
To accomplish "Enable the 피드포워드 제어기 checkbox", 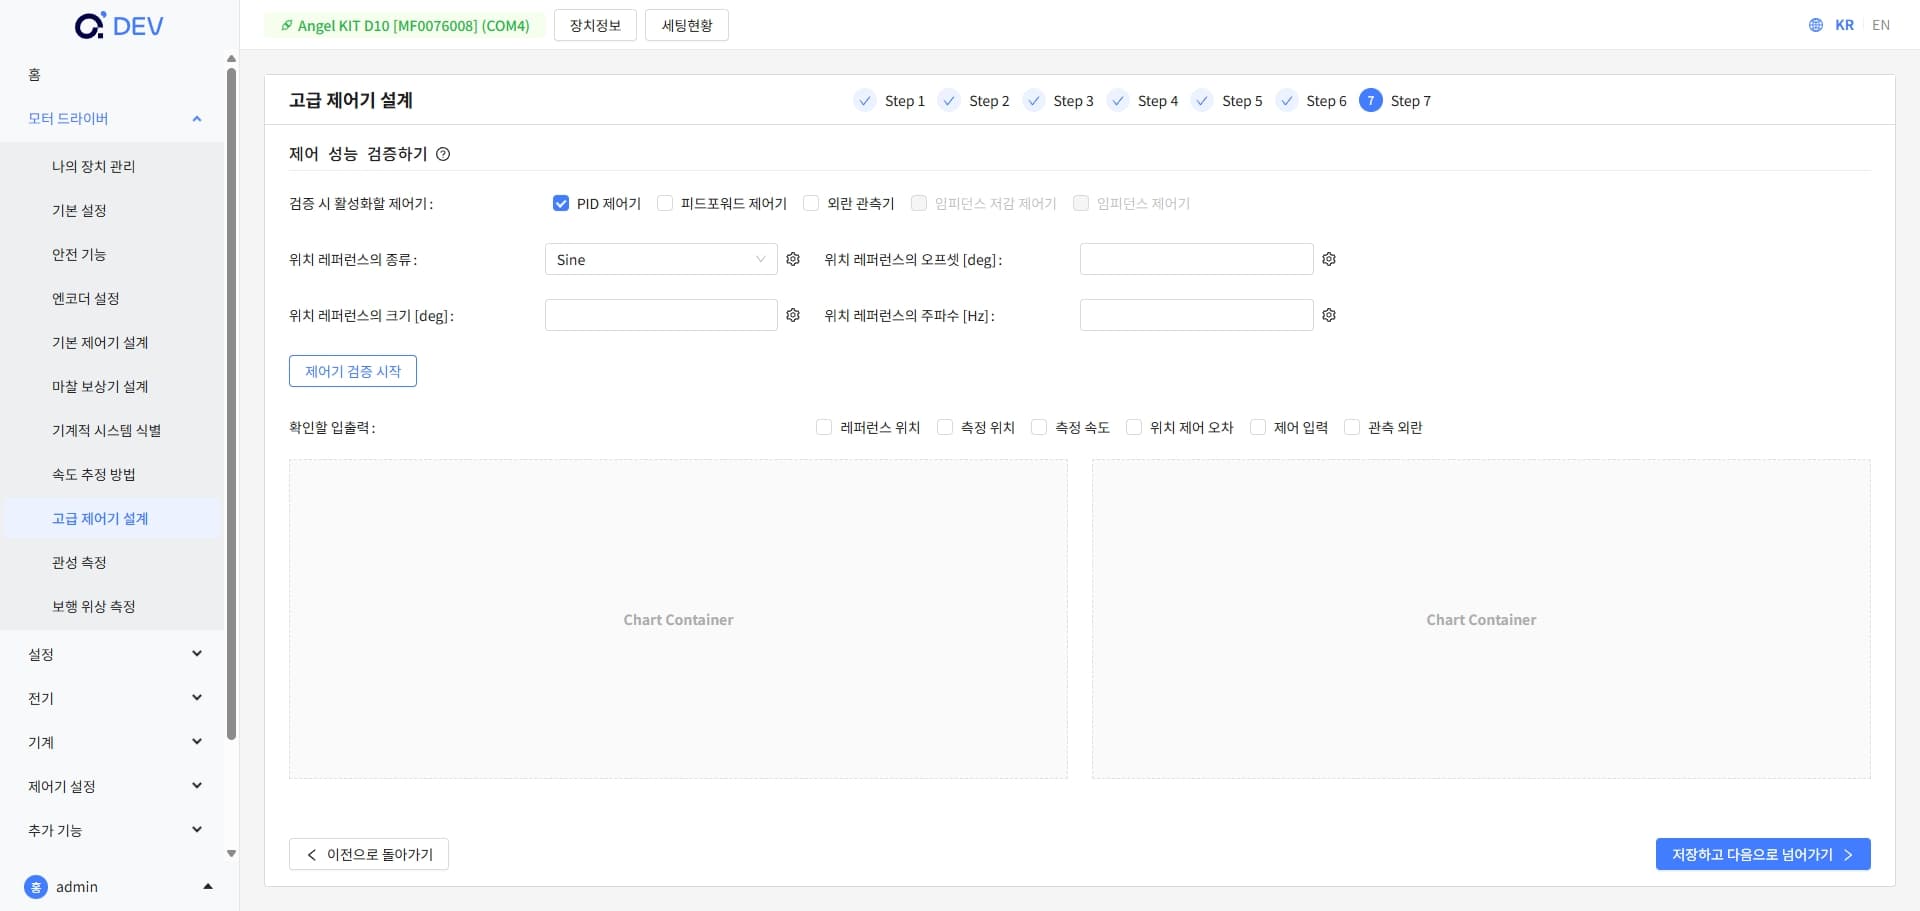I will [665, 204].
